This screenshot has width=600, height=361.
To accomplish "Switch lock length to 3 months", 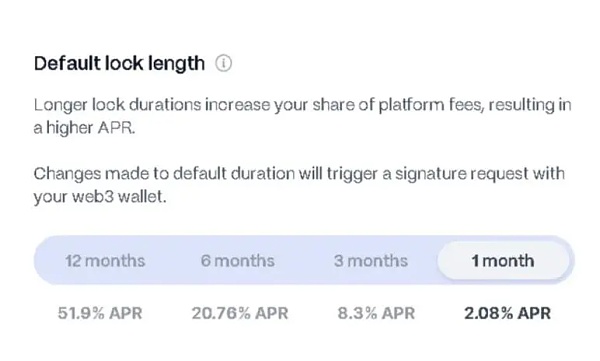I will pos(370,261).
